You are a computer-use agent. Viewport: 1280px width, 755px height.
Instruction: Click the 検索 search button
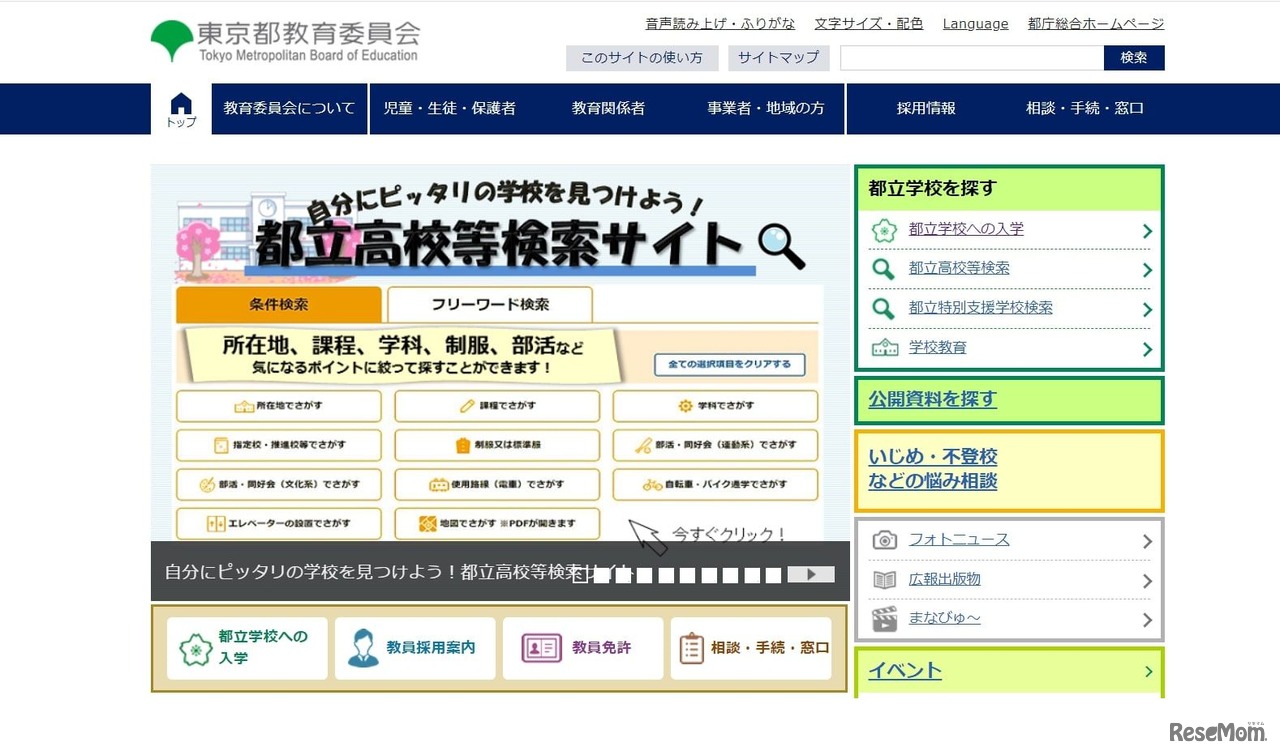[x=1134, y=58]
